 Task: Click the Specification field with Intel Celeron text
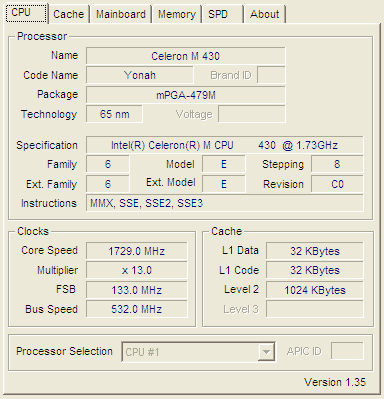tap(225, 145)
